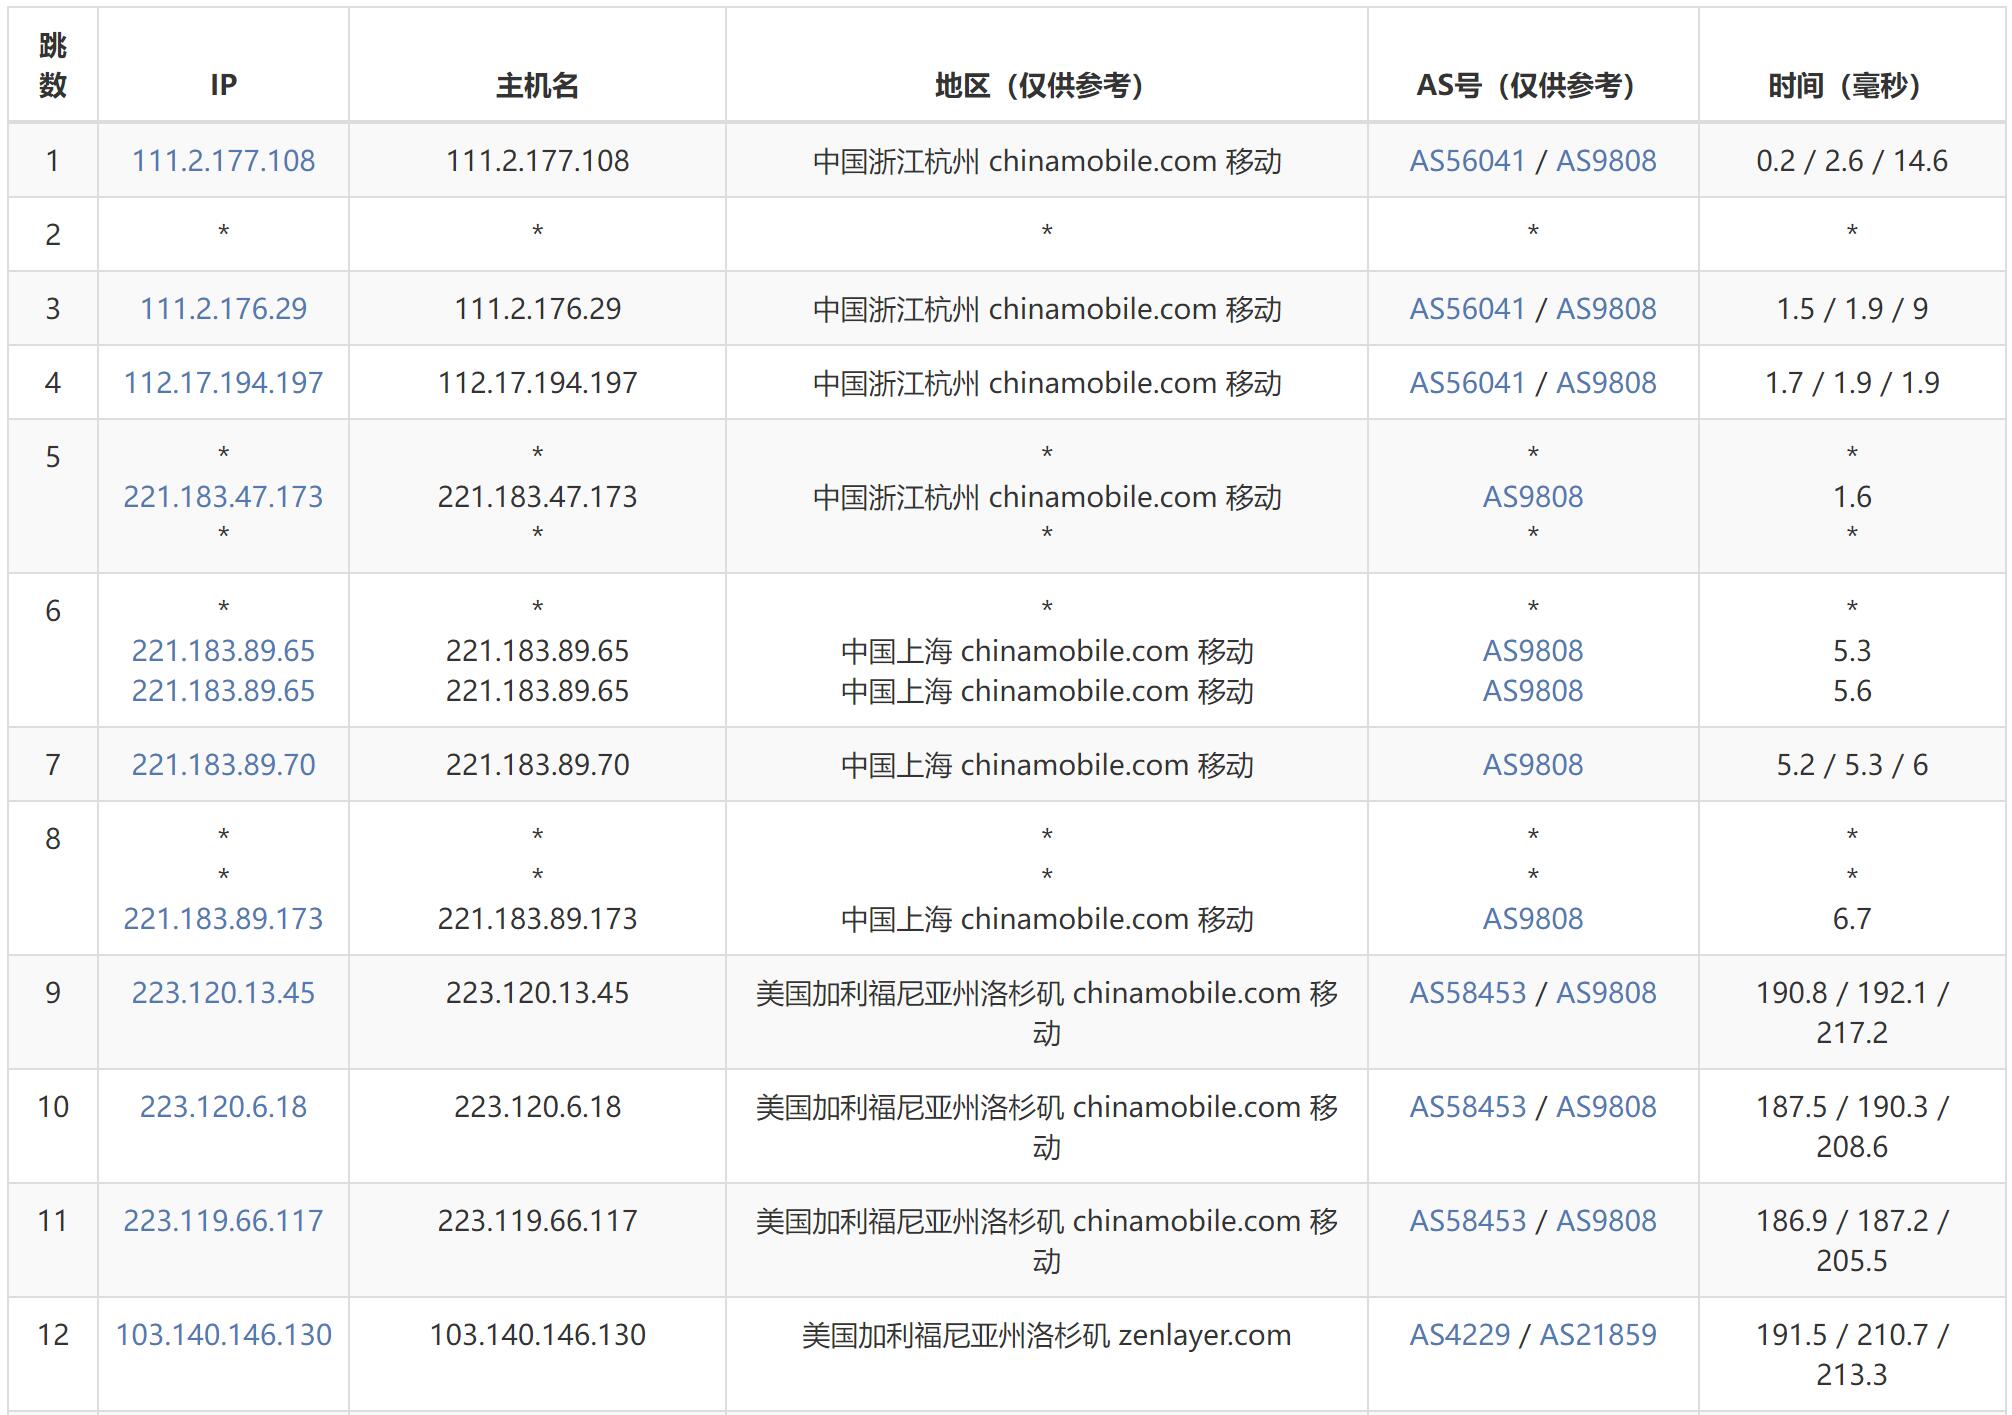Open the AS9808 link in hop 10
This screenshot has width=2012, height=1415.
click(x=1606, y=1107)
